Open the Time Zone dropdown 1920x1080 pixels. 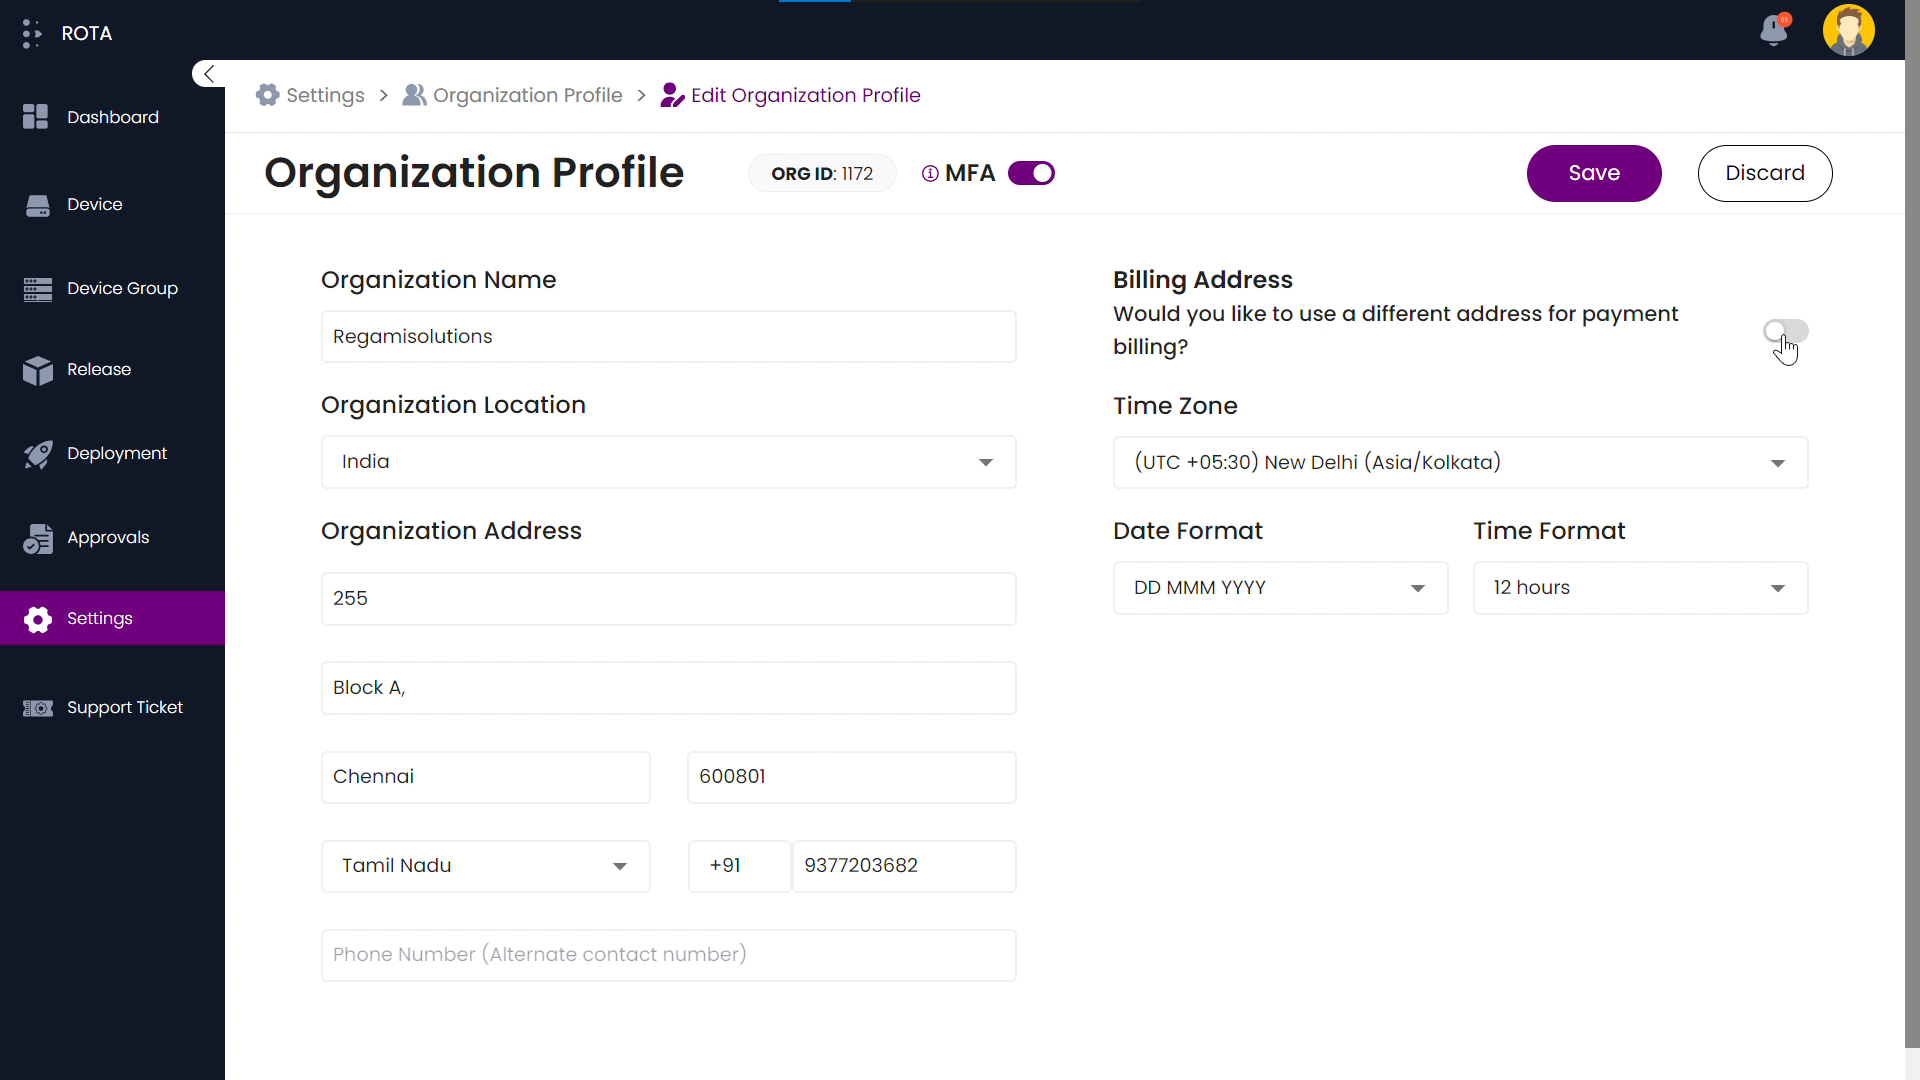pyautogui.click(x=1460, y=463)
